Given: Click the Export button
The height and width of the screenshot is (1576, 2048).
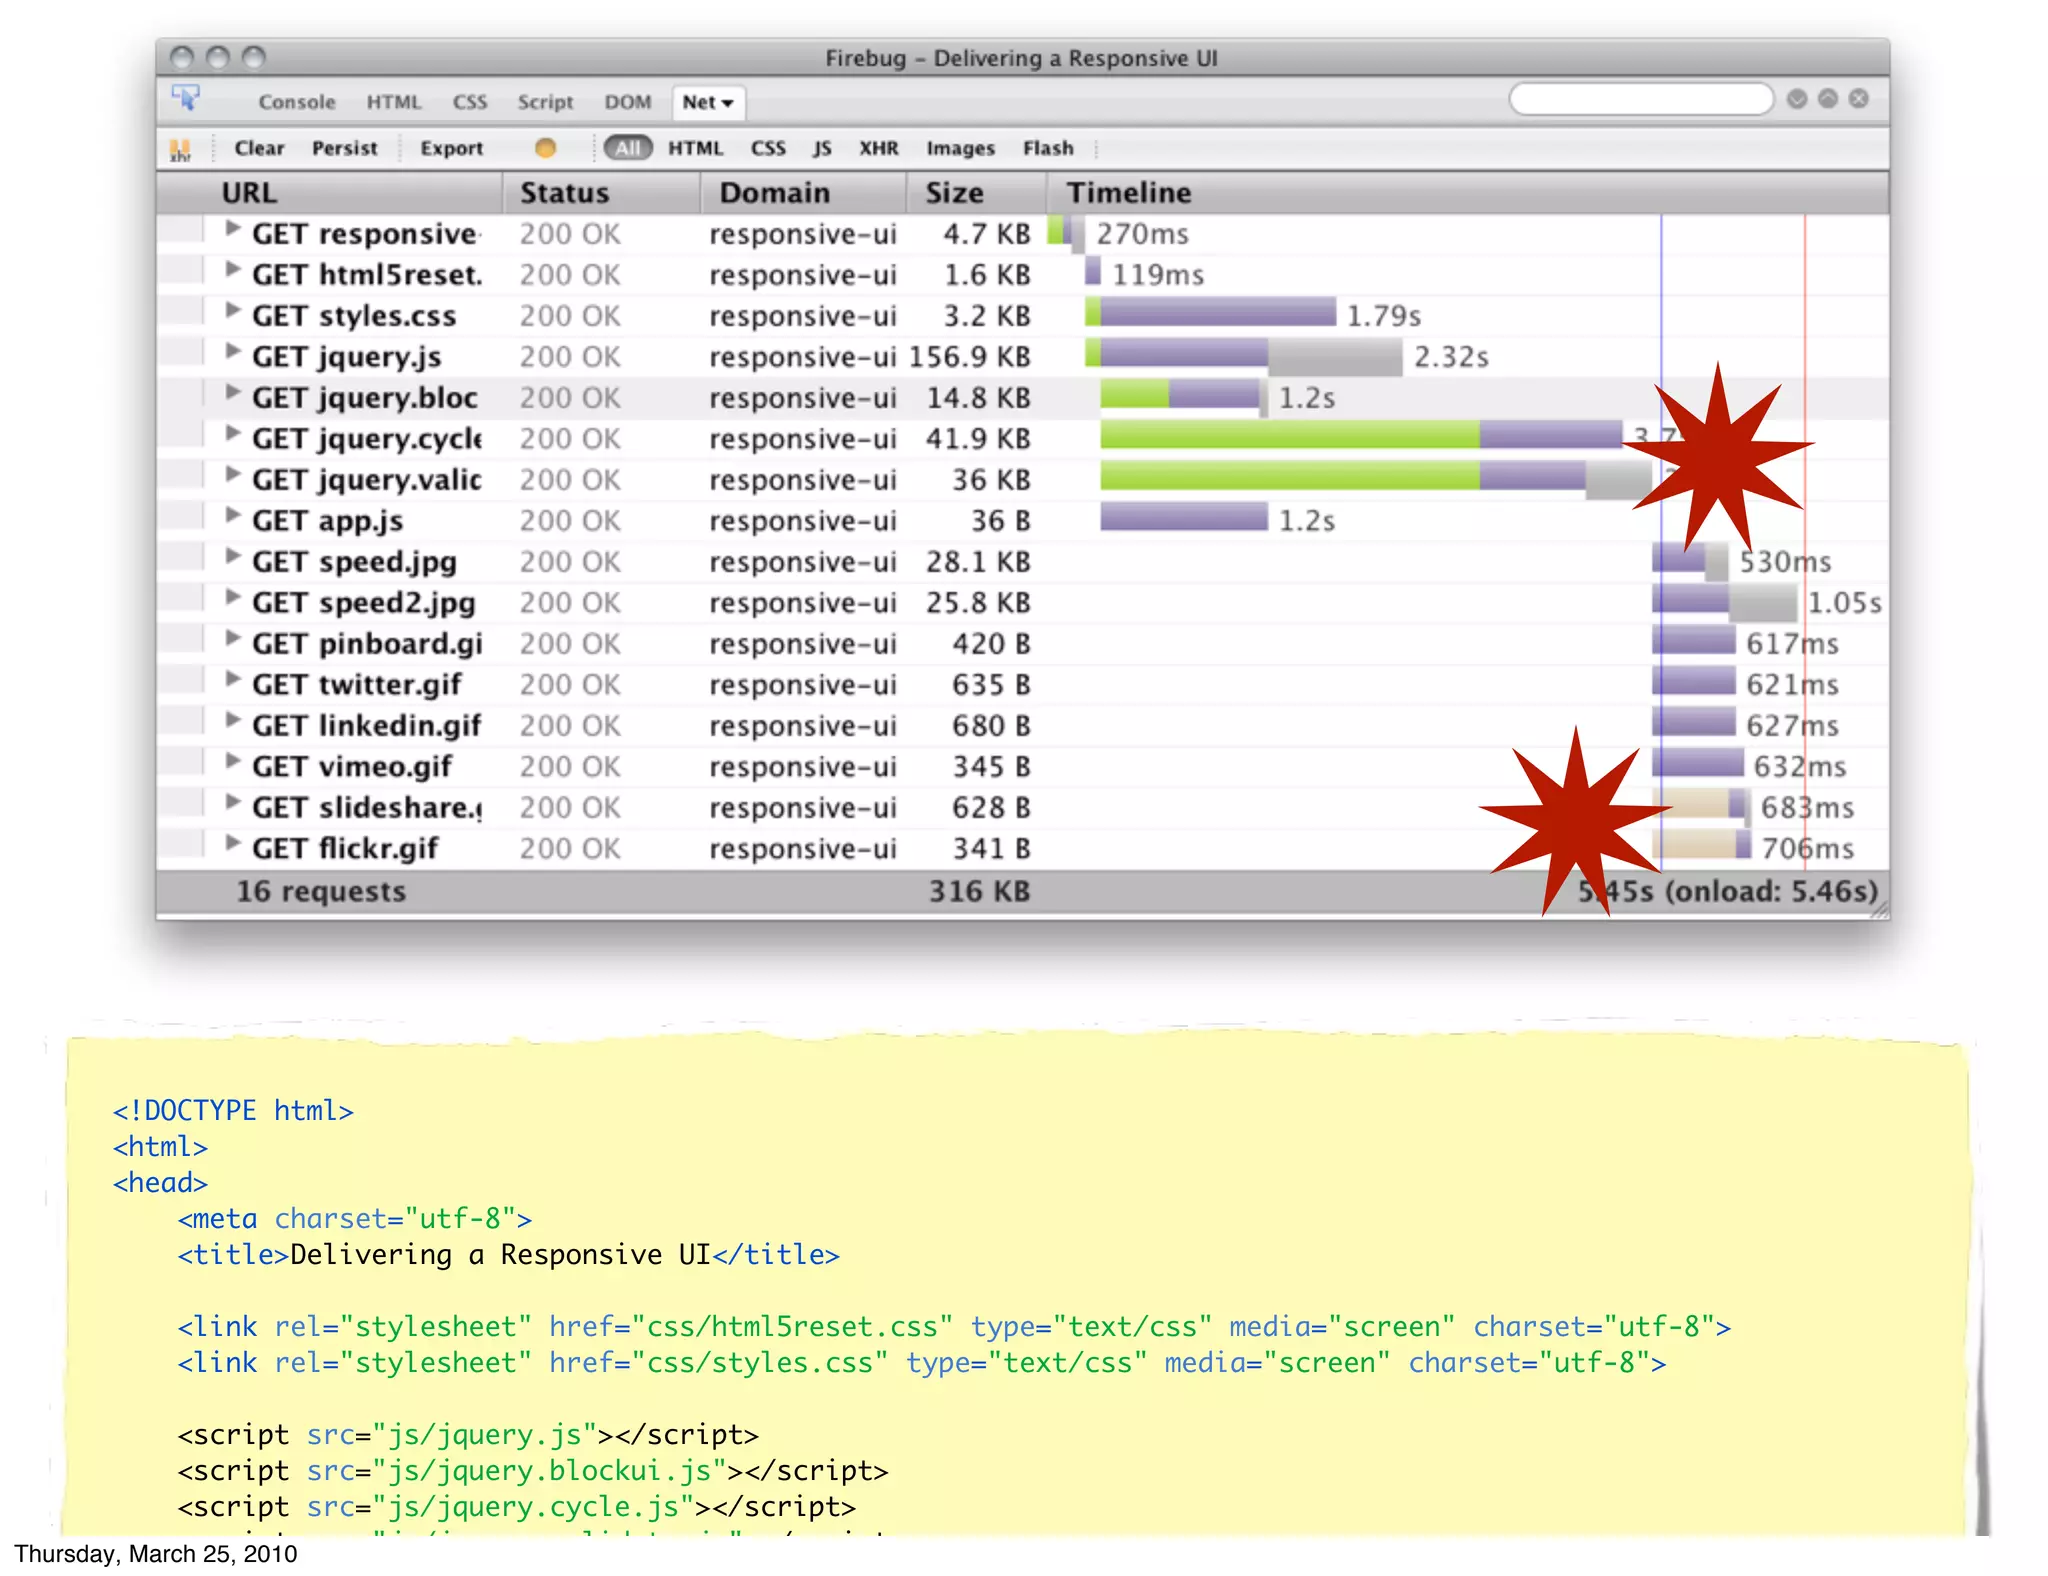Looking at the screenshot, I should click(x=451, y=148).
